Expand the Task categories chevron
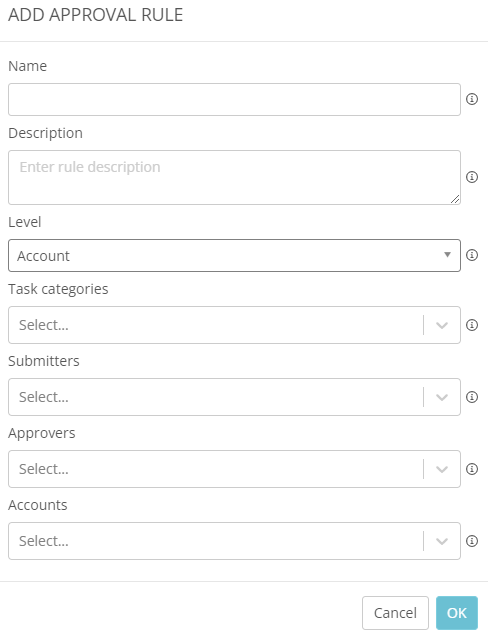The height and width of the screenshot is (634, 488). tap(442, 325)
